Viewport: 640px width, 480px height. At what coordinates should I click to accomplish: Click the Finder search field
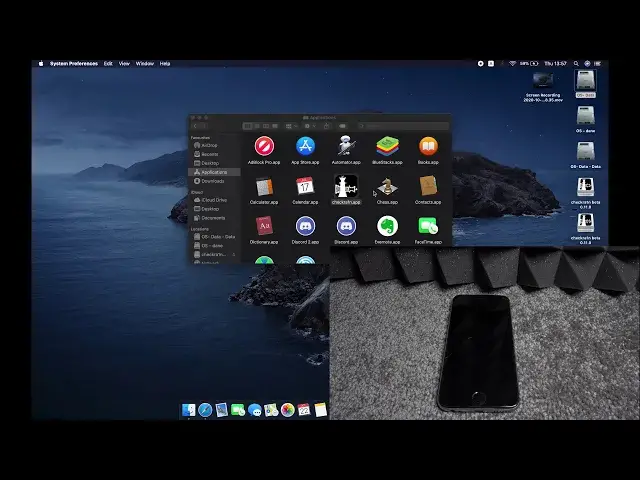coord(403,126)
